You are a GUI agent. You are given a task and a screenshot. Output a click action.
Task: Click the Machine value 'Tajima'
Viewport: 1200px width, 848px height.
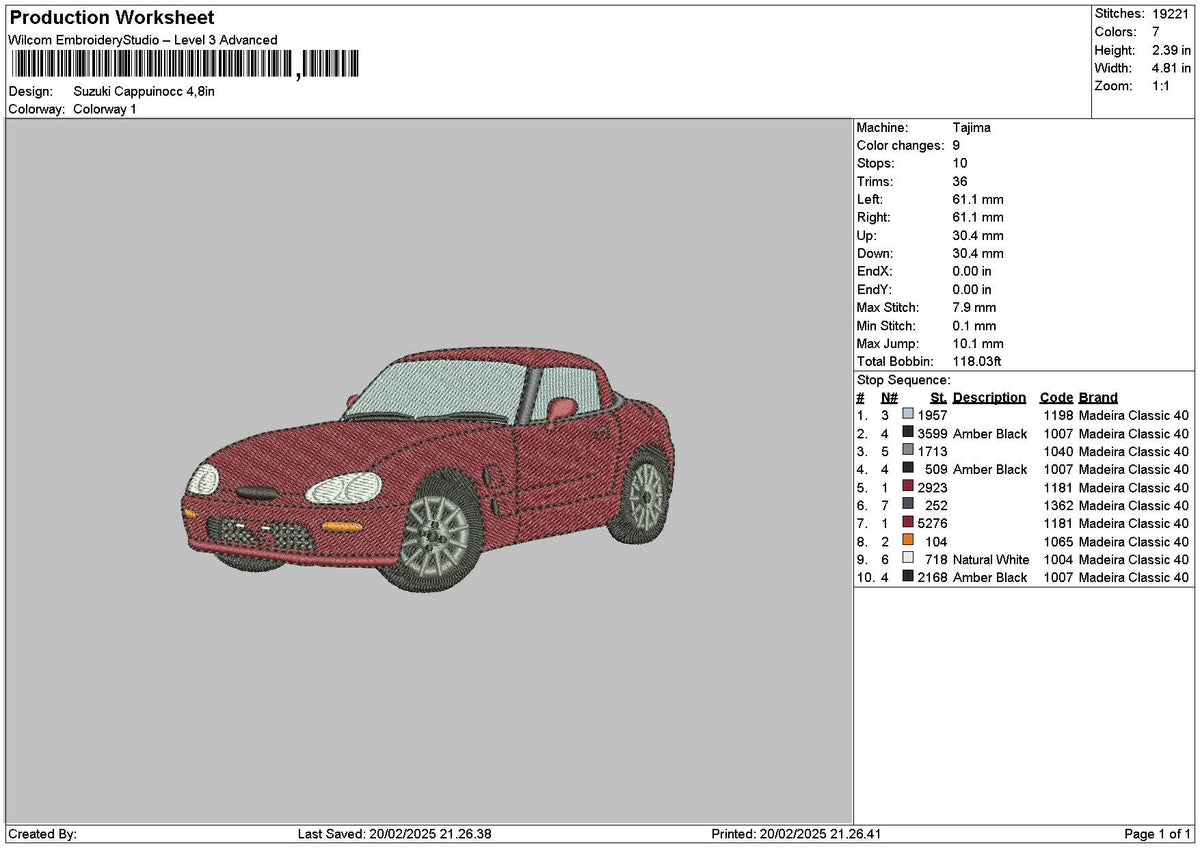pos(972,128)
